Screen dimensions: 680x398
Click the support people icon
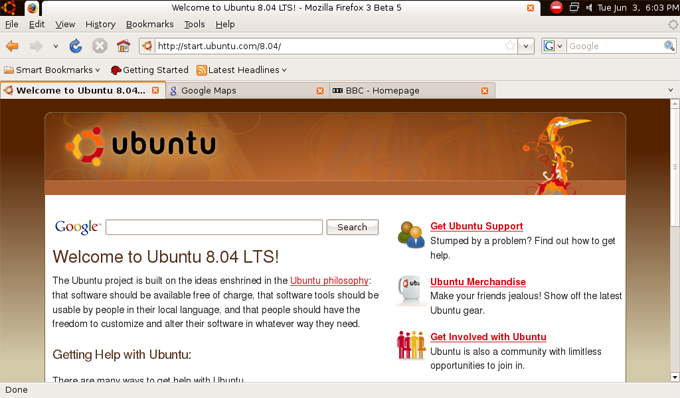[411, 235]
